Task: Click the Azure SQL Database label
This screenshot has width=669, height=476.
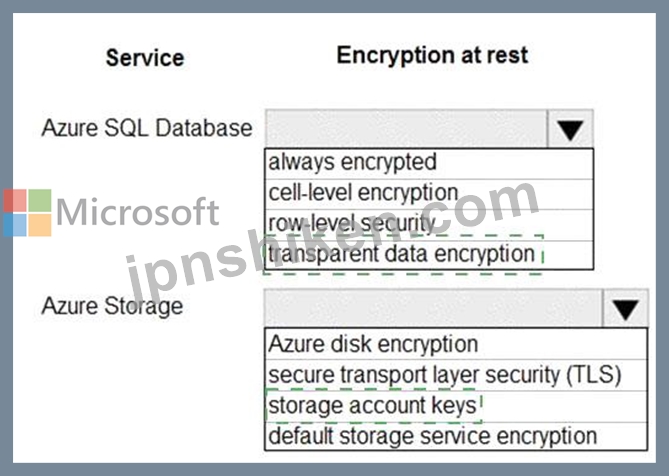Action: 147,128
